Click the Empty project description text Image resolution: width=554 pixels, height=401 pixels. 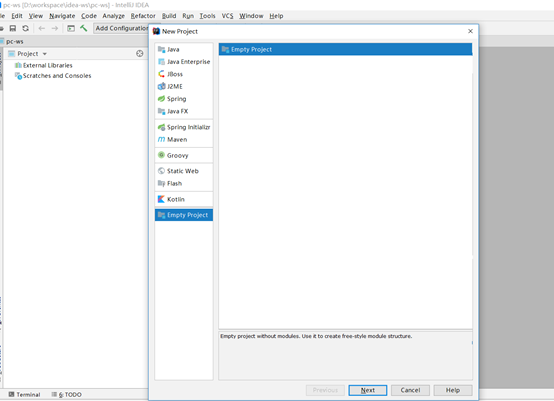pos(316,336)
